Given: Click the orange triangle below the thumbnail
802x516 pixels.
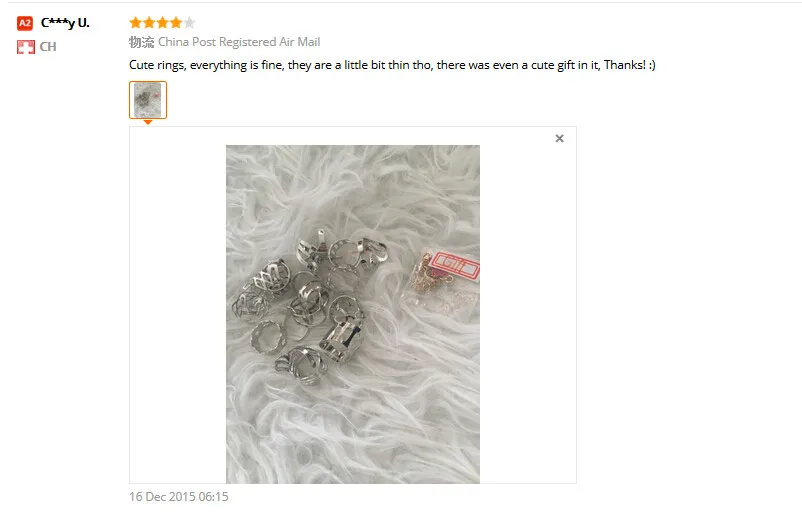Looking at the screenshot, I should pos(148,122).
